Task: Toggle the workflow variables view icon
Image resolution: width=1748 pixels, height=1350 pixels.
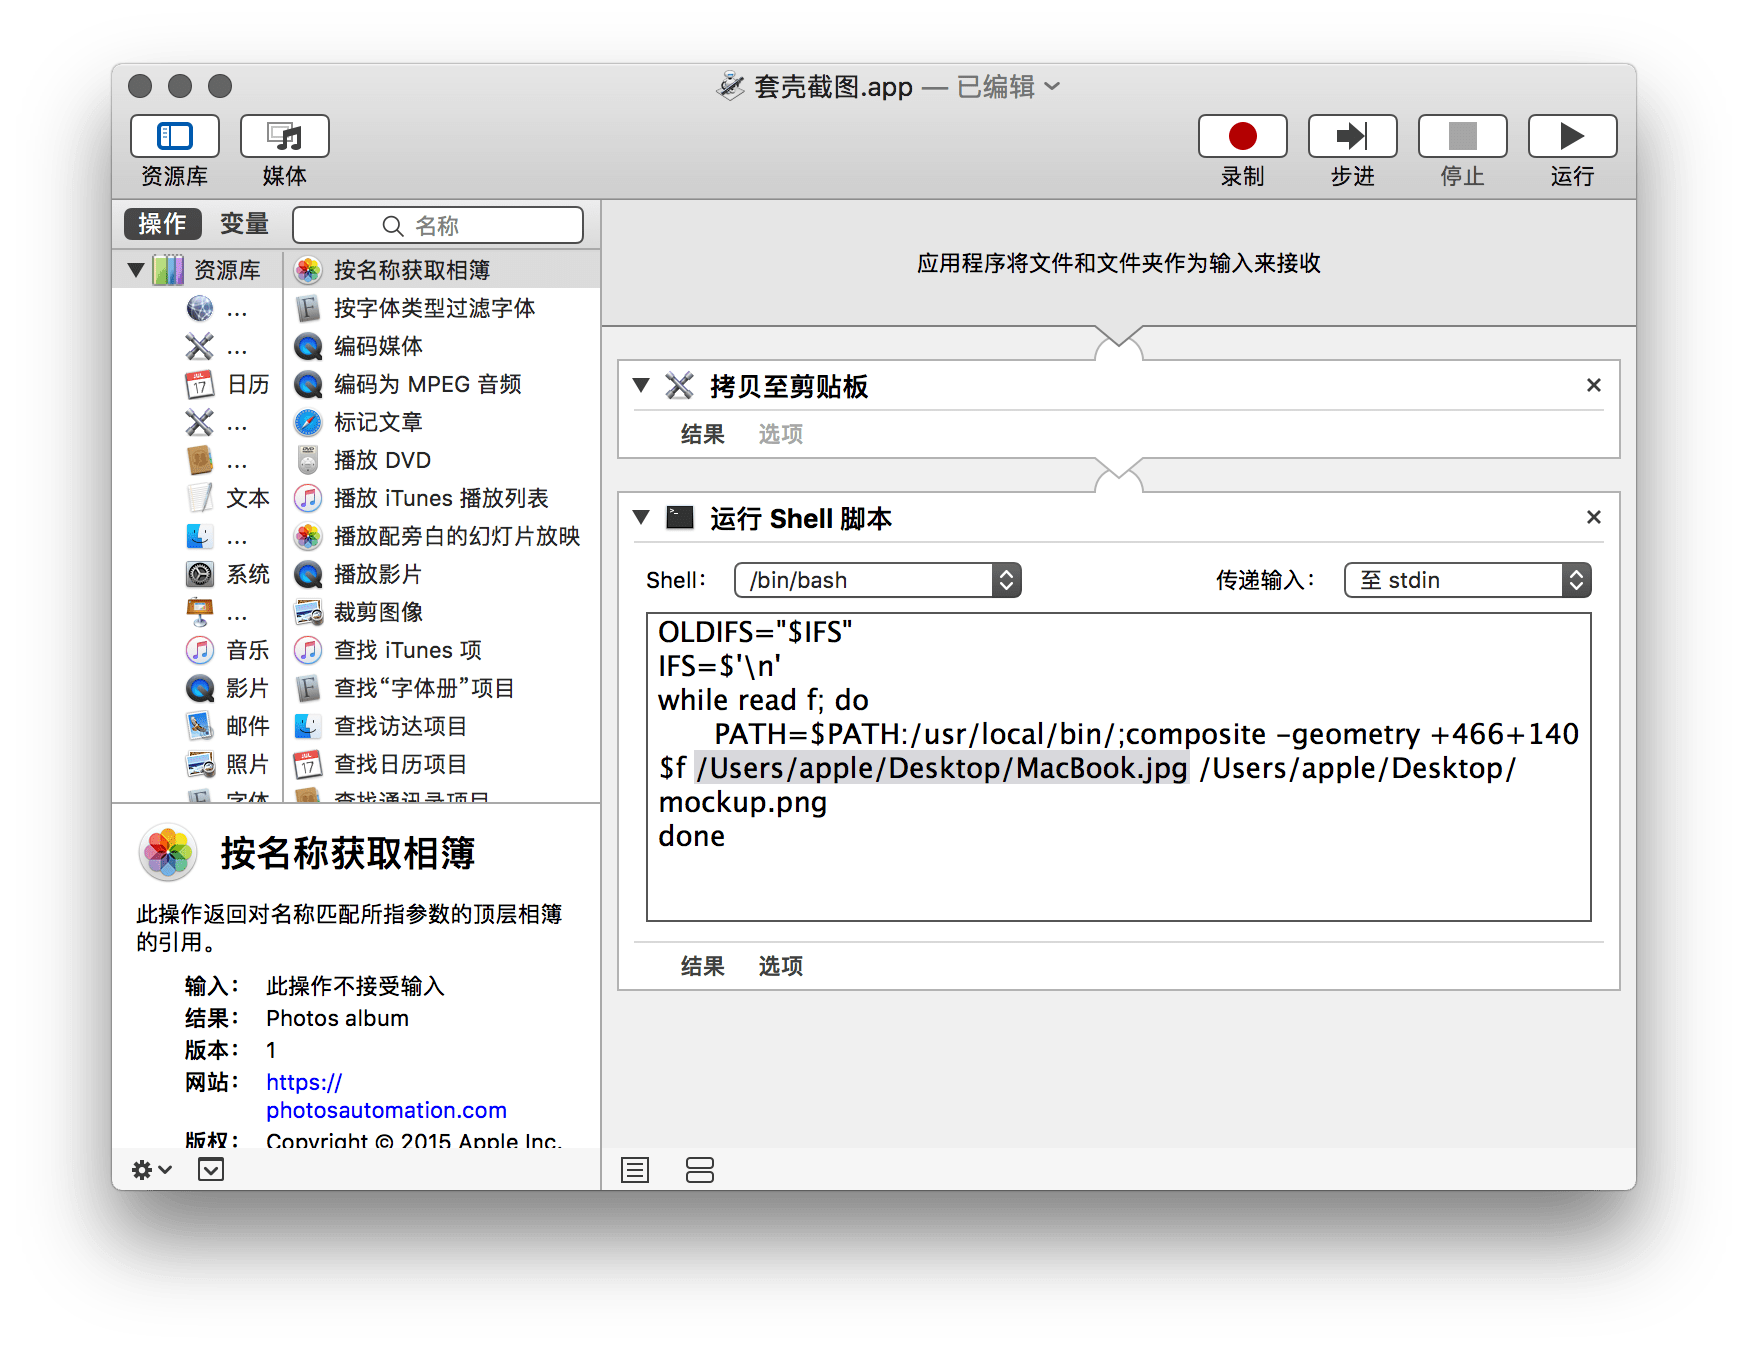Action: click(x=700, y=1170)
